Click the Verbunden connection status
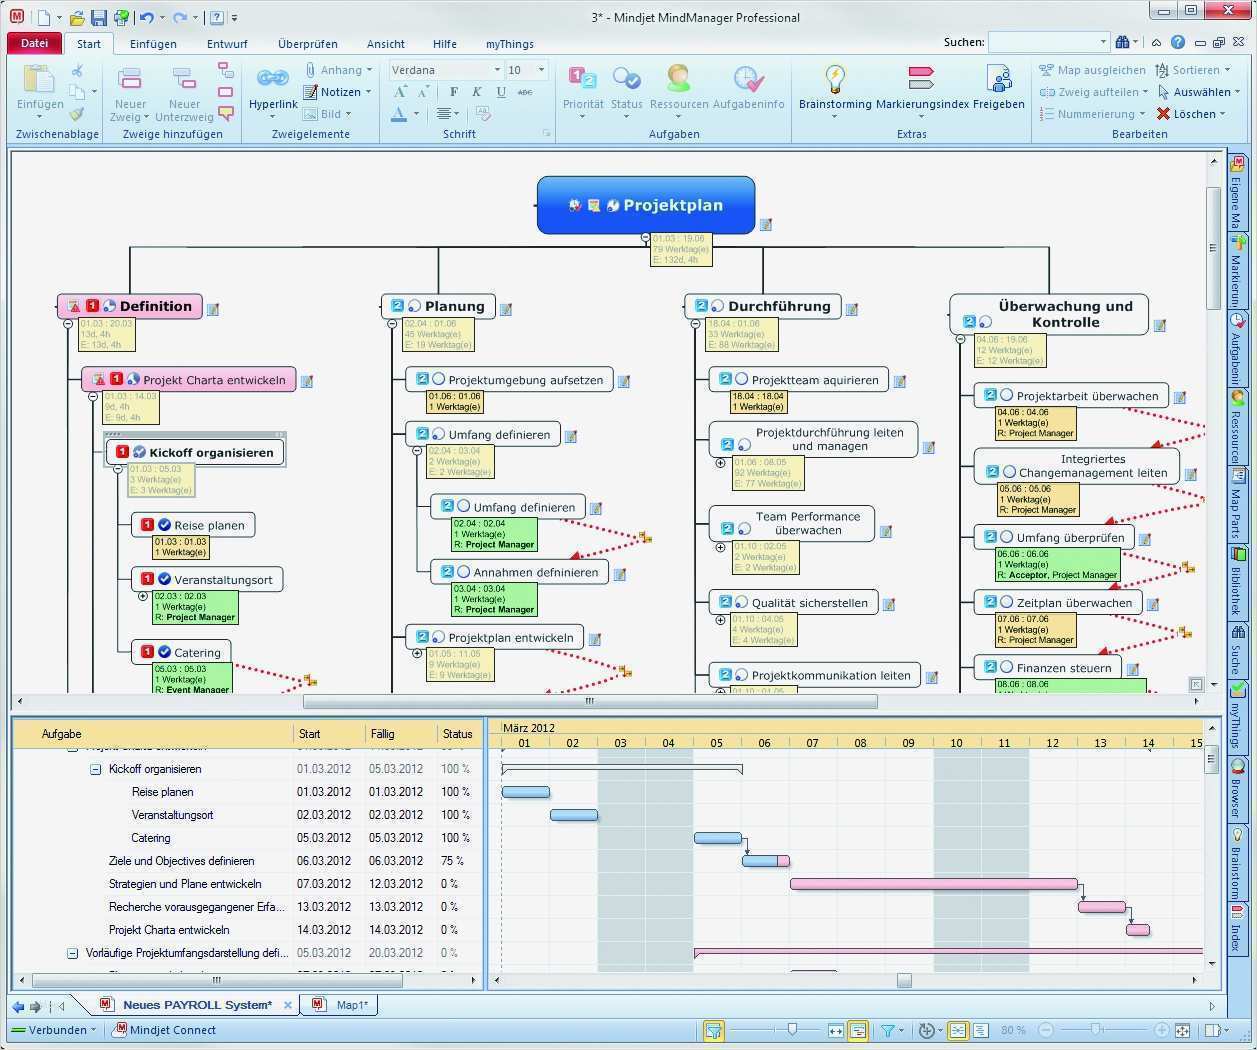Screen dimensions: 1257x1050 tap(54, 1030)
